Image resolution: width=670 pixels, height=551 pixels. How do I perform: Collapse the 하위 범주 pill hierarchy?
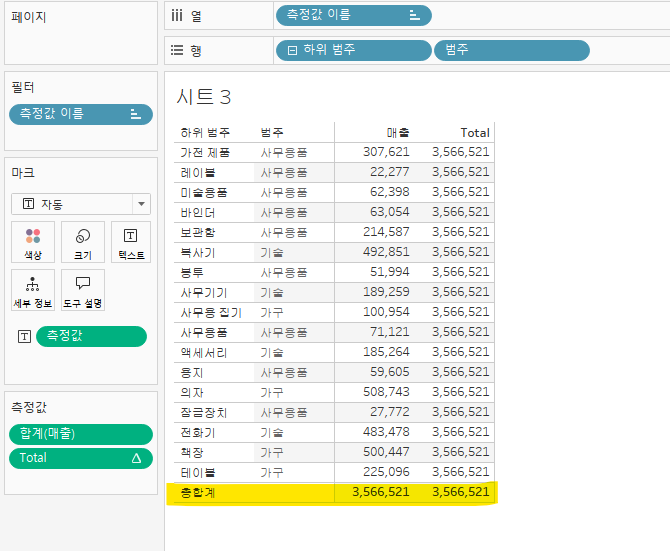[x=292, y=50]
